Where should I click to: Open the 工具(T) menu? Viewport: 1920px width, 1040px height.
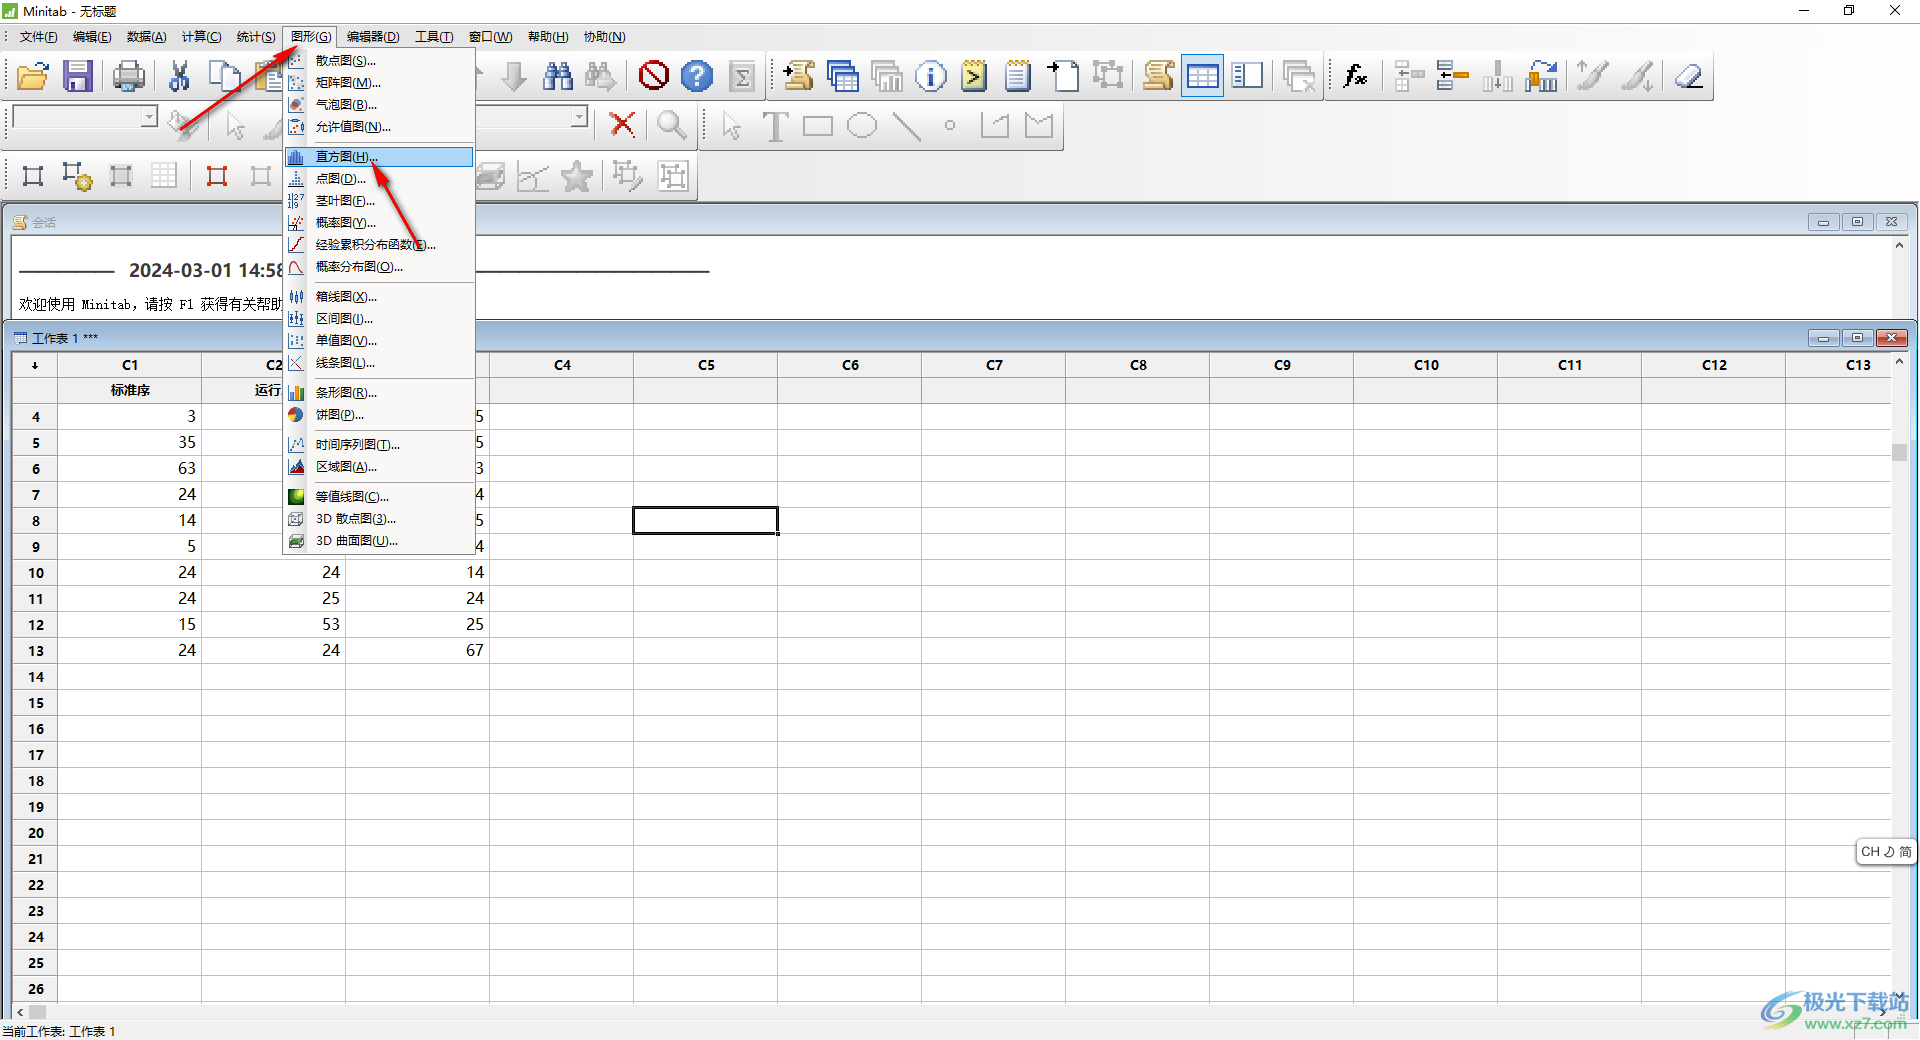[x=434, y=37]
